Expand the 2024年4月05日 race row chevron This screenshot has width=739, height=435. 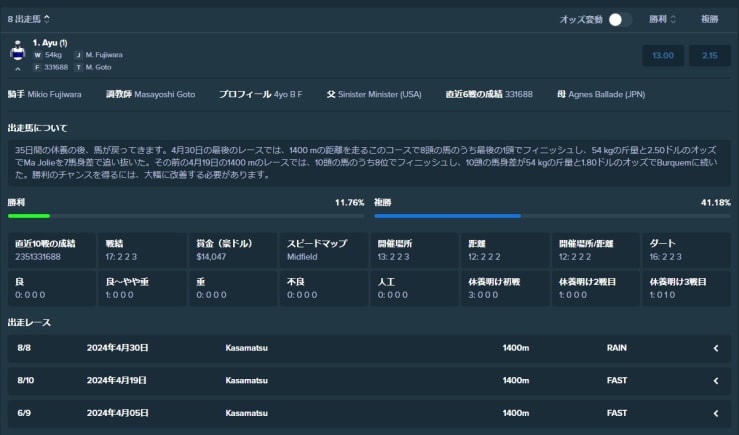pyautogui.click(x=715, y=413)
